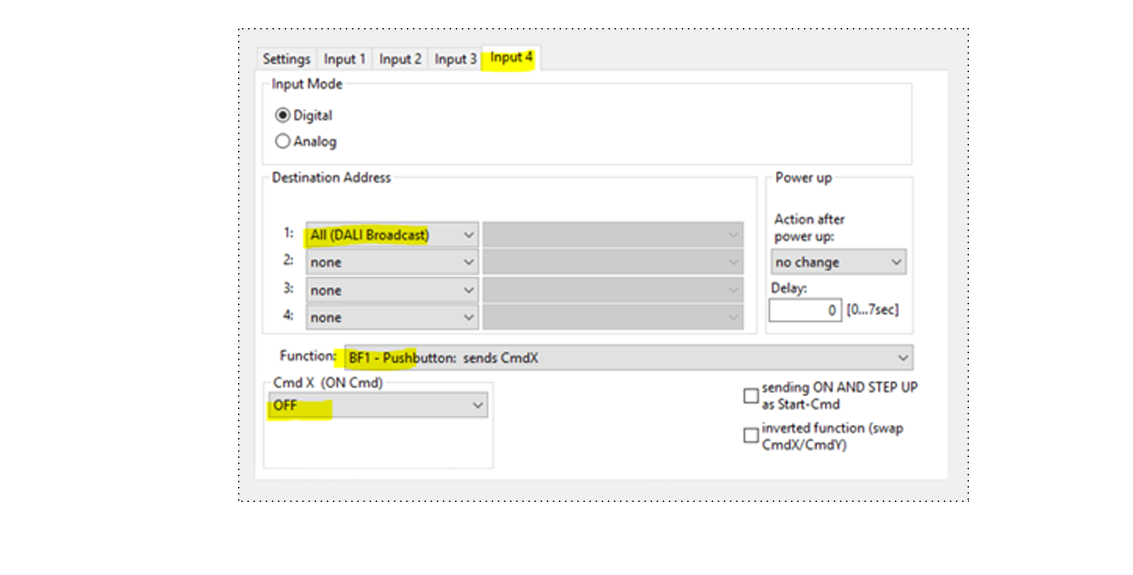Enable inverted function swap CmdX/CmdY checkbox
Image resolution: width=1133 pixels, height=575 pixels.
(x=751, y=436)
